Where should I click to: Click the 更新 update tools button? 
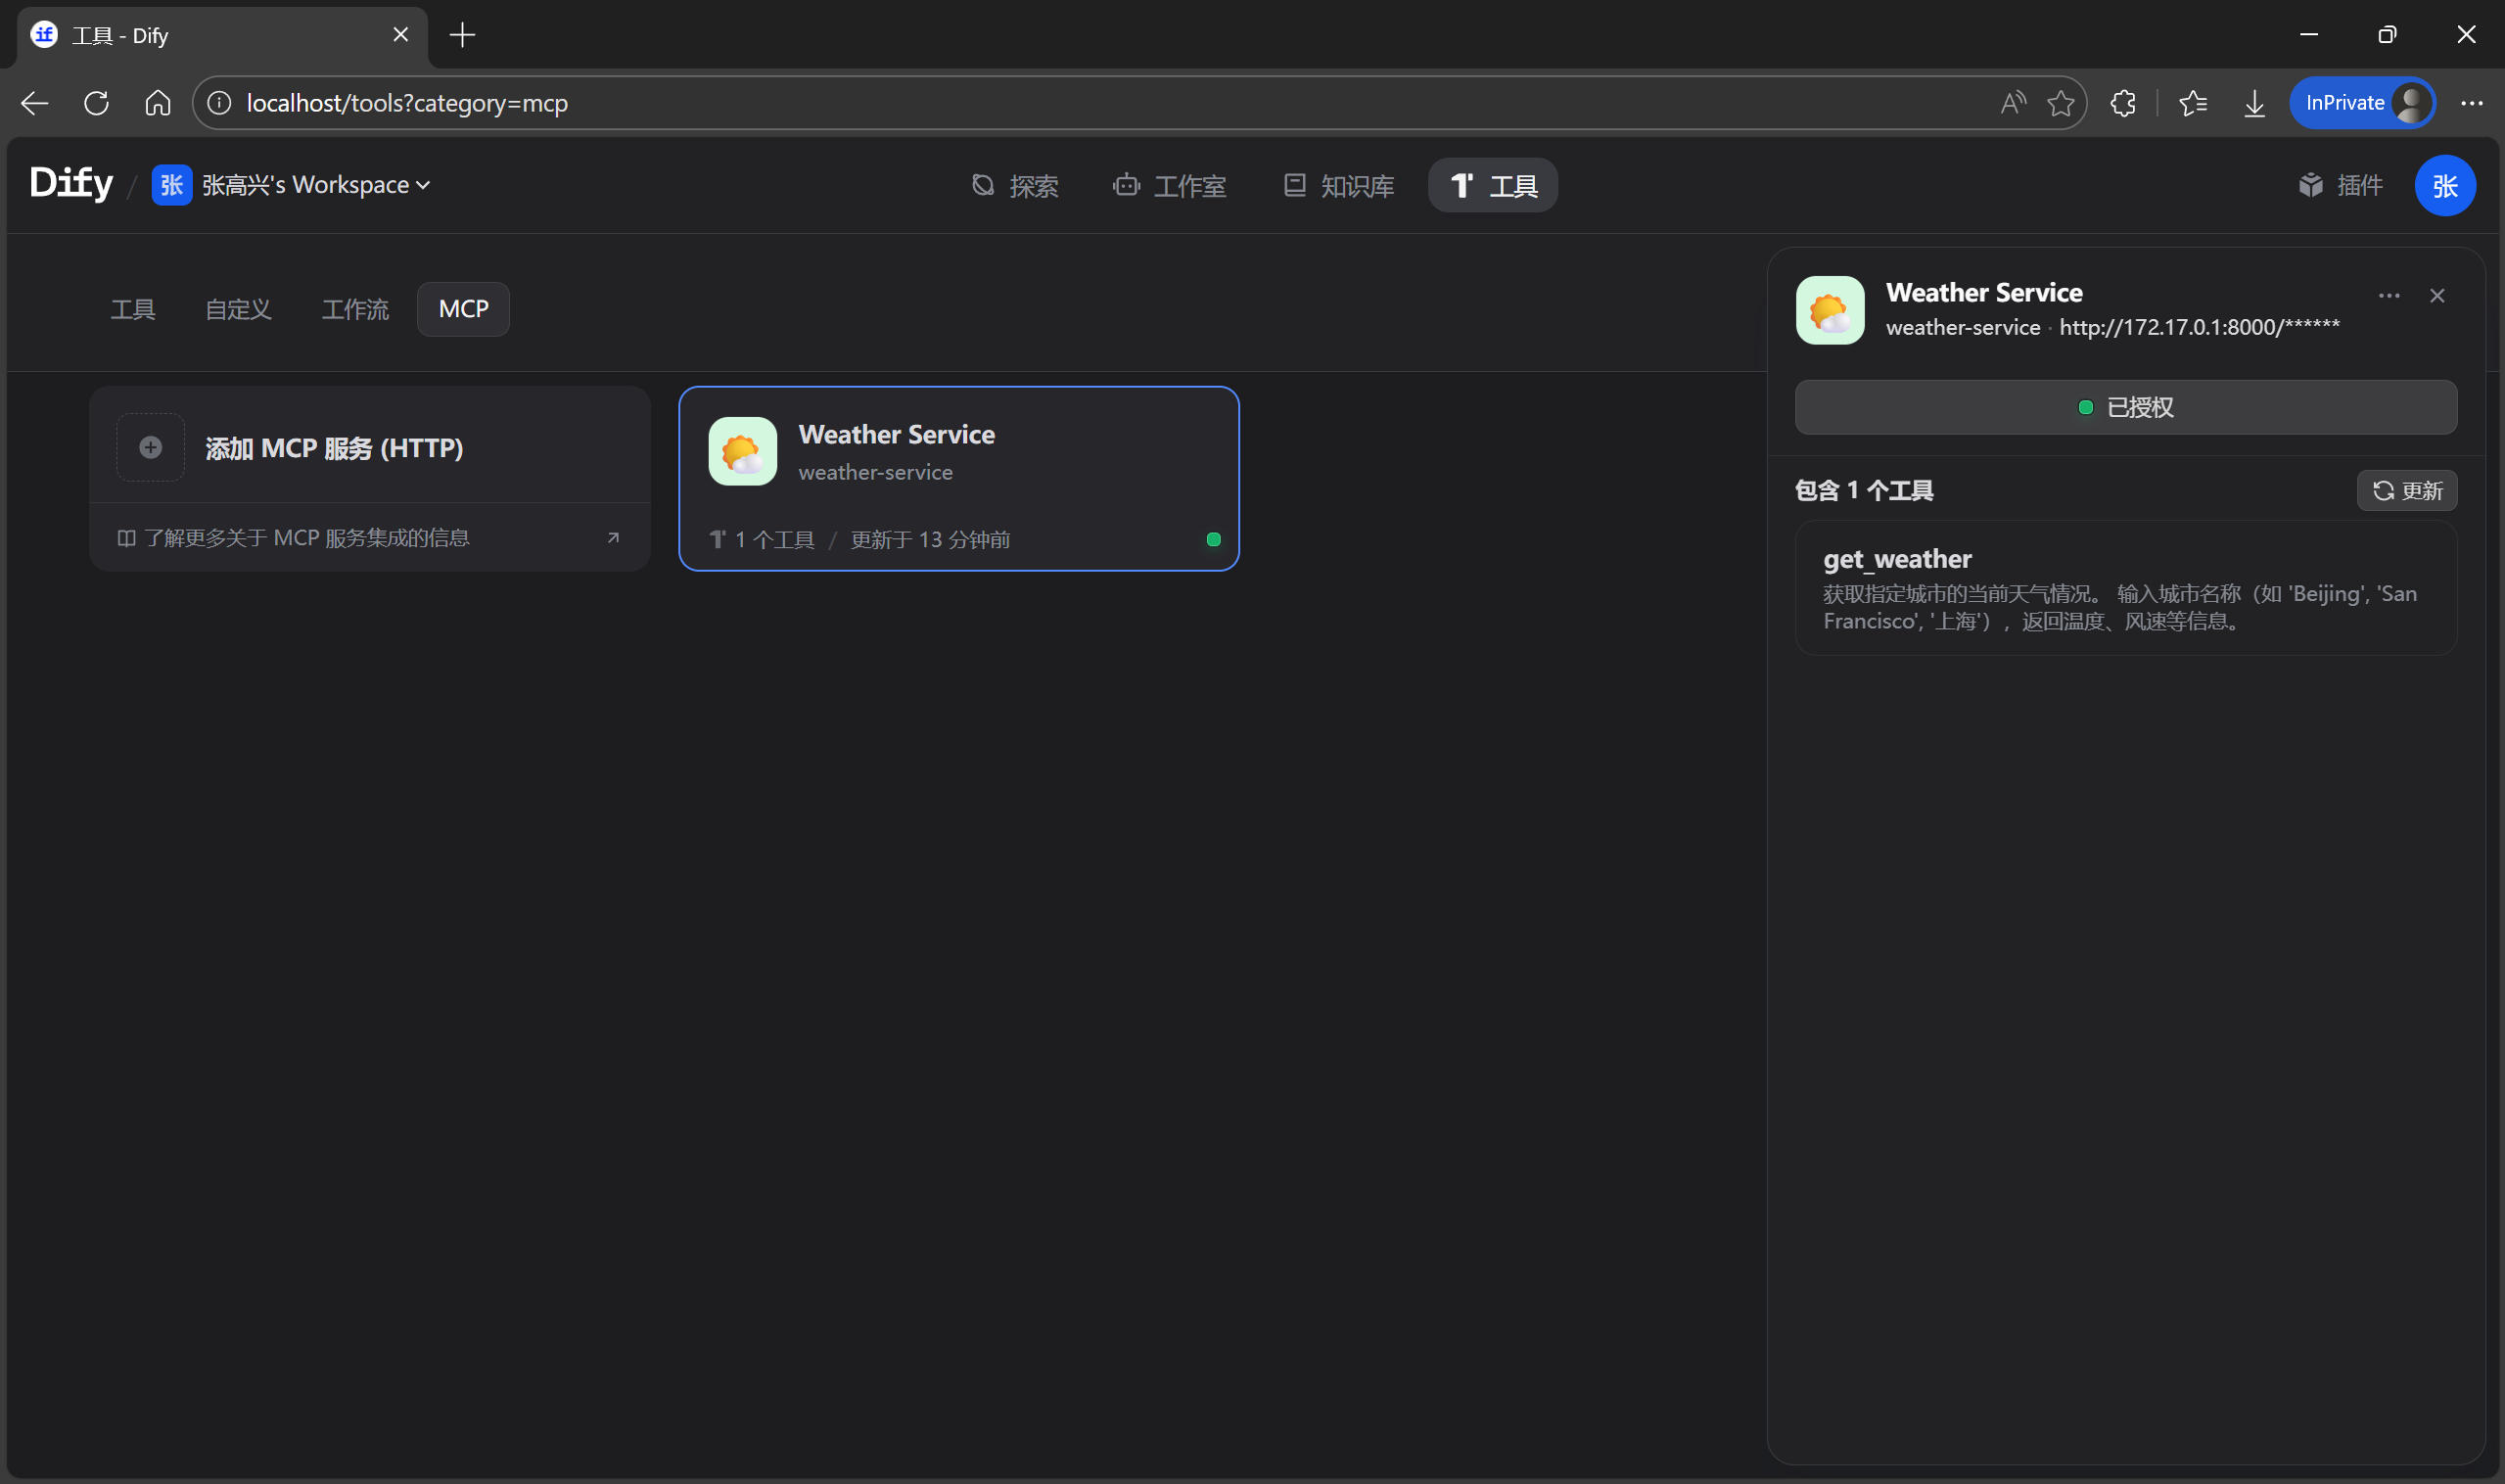pyautogui.click(x=2406, y=491)
